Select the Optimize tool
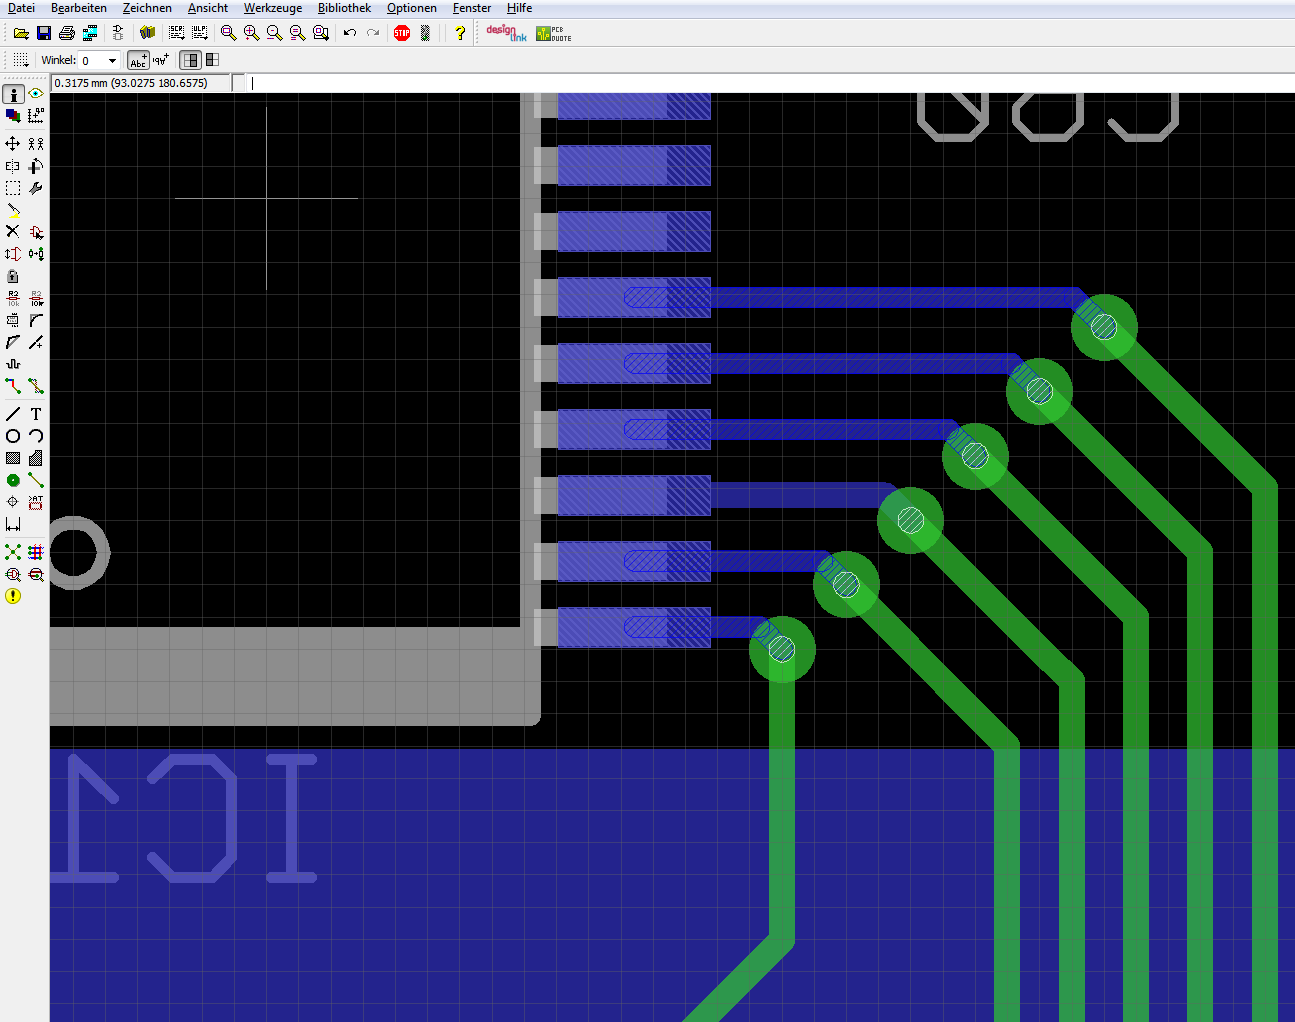Image resolution: width=1295 pixels, height=1022 pixels. point(36,342)
